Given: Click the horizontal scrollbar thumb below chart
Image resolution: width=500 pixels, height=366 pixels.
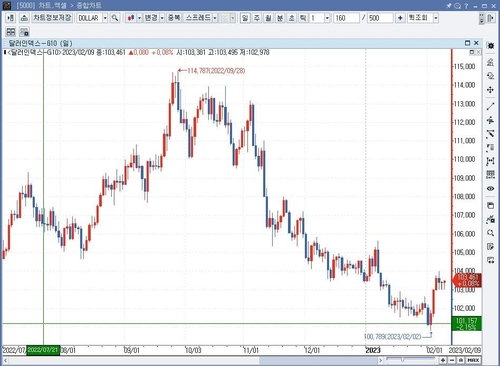Looking at the screenshot, I should click(x=318, y=360).
